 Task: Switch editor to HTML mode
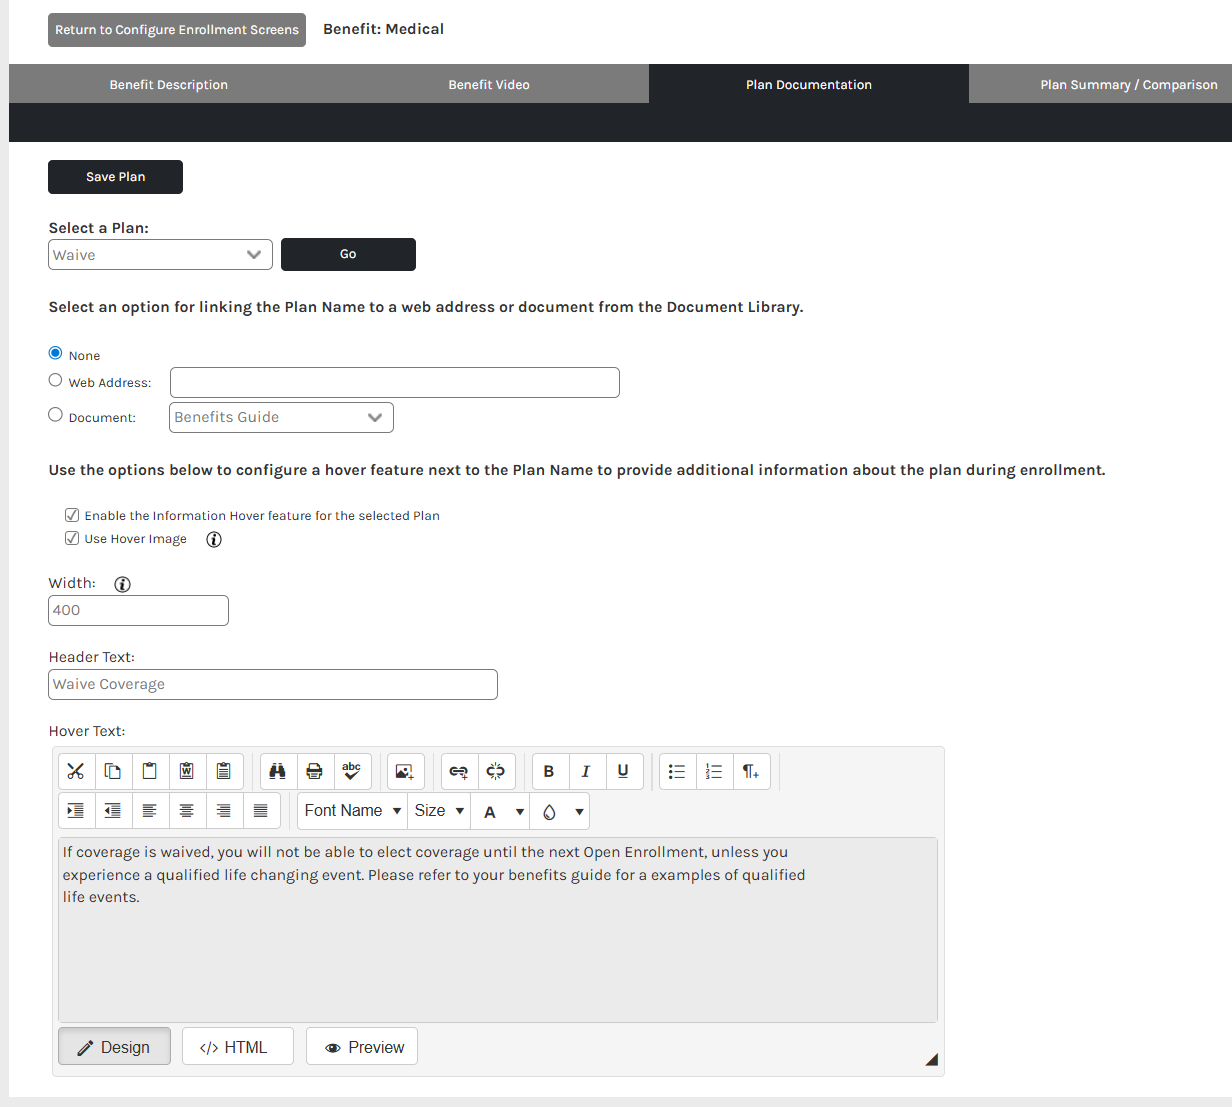(x=238, y=1047)
